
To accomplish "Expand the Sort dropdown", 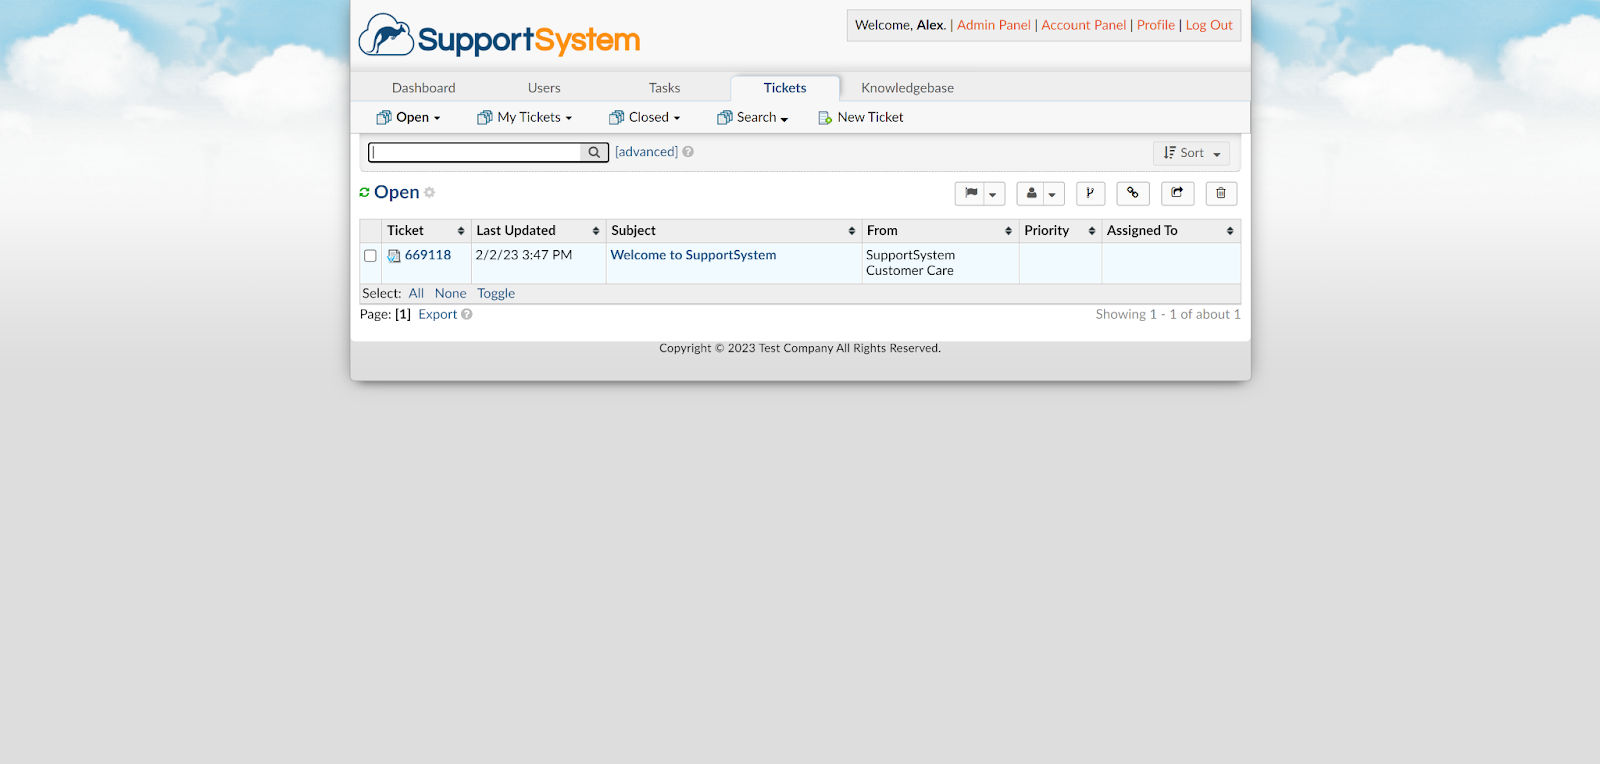I will 1191,153.
